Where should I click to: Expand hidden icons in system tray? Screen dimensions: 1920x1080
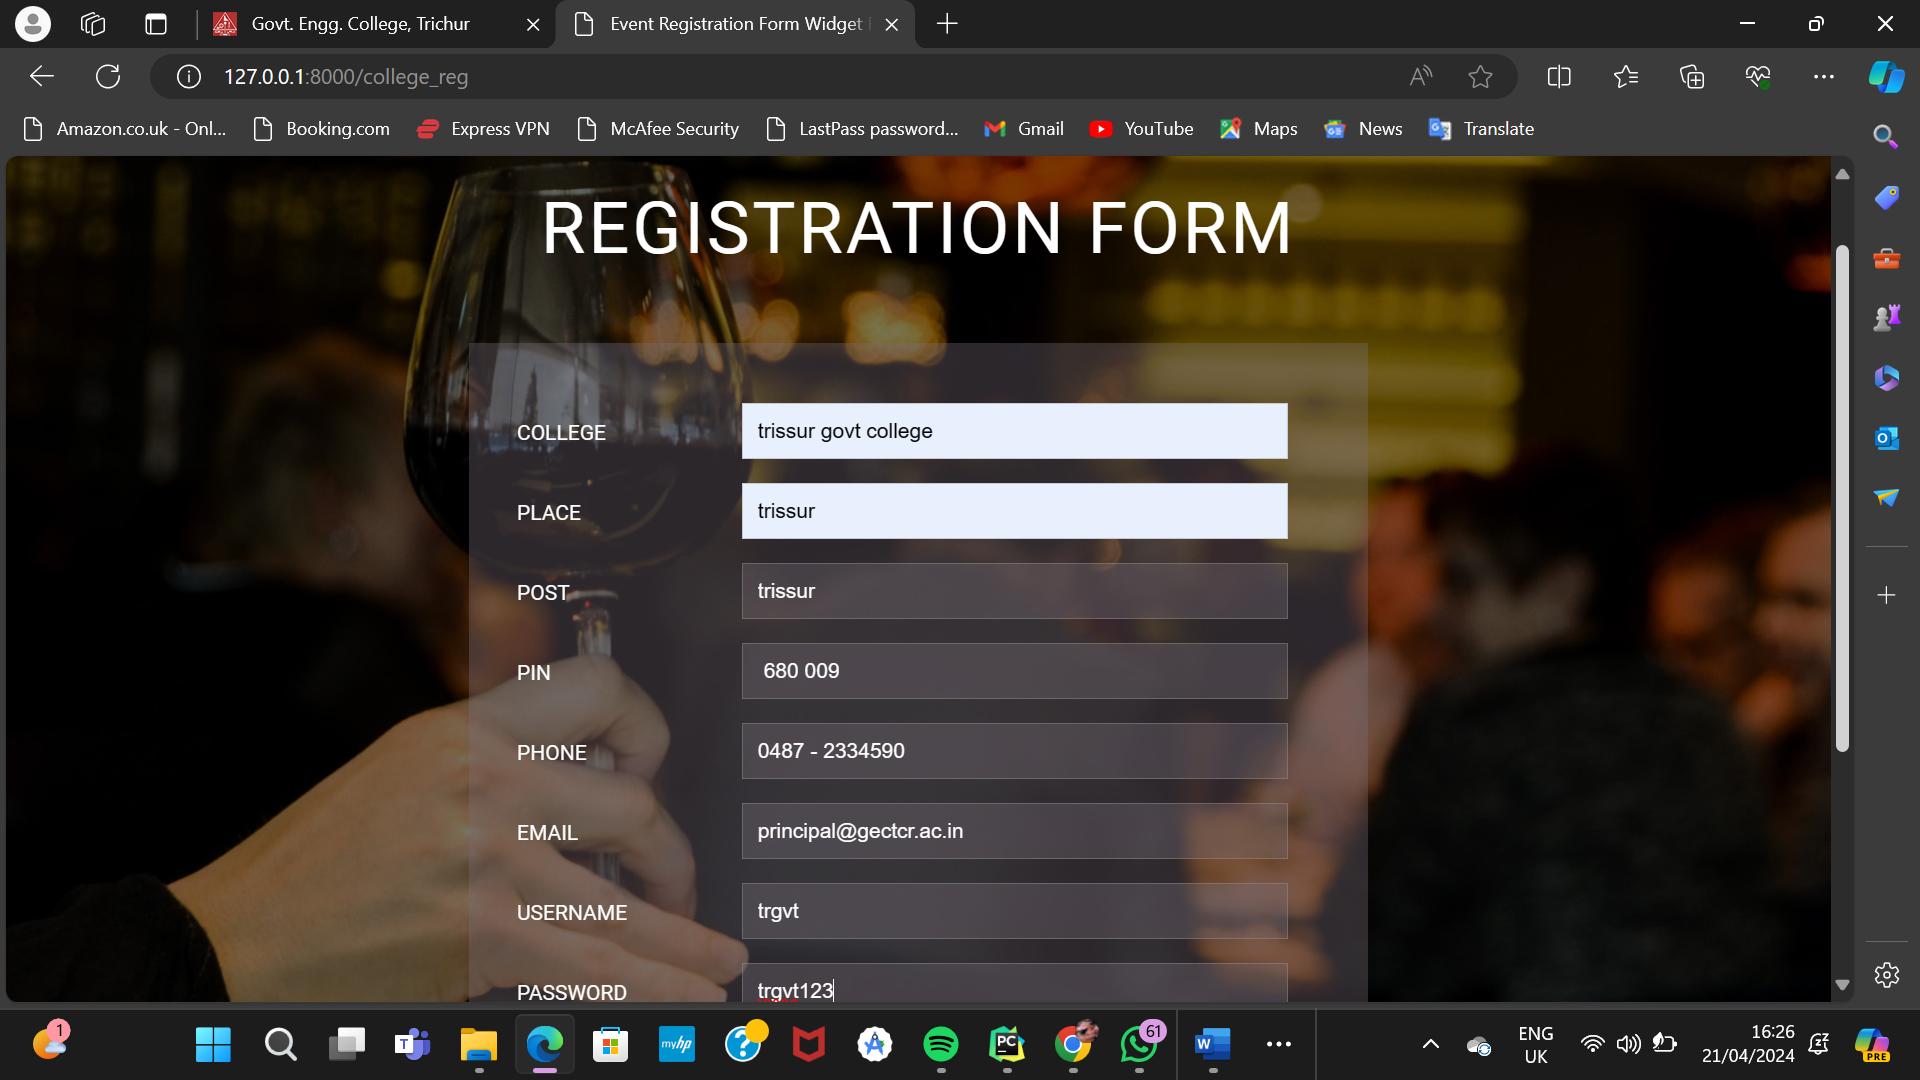[x=1430, y=1043]
